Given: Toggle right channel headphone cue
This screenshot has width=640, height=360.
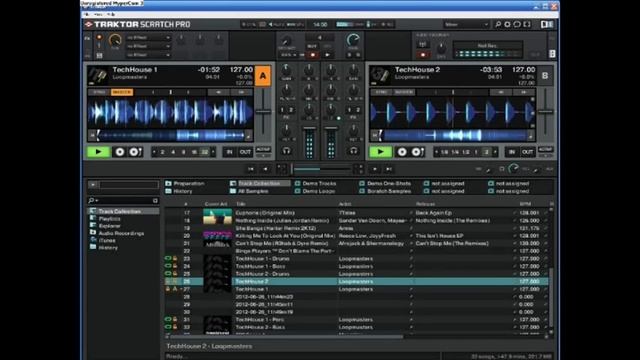Looking at the screenshot, I should tap(353, 151).
